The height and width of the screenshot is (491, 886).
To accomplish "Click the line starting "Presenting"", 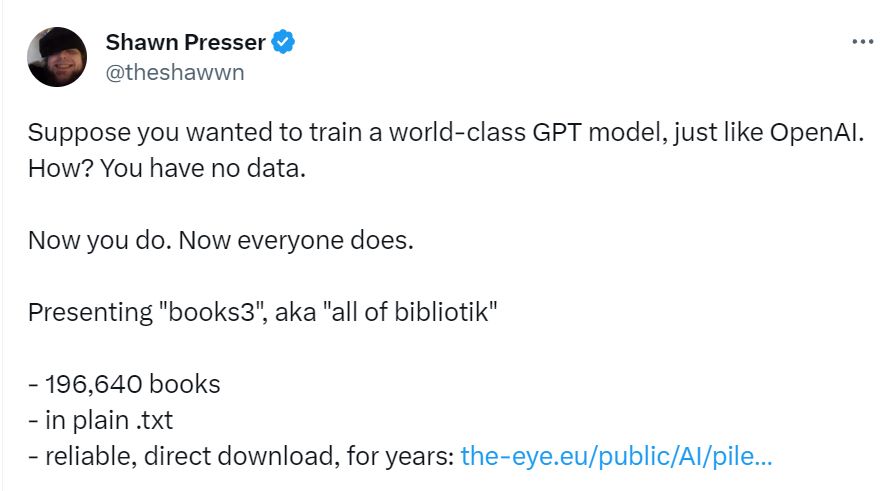I will (x=263, y=312).
